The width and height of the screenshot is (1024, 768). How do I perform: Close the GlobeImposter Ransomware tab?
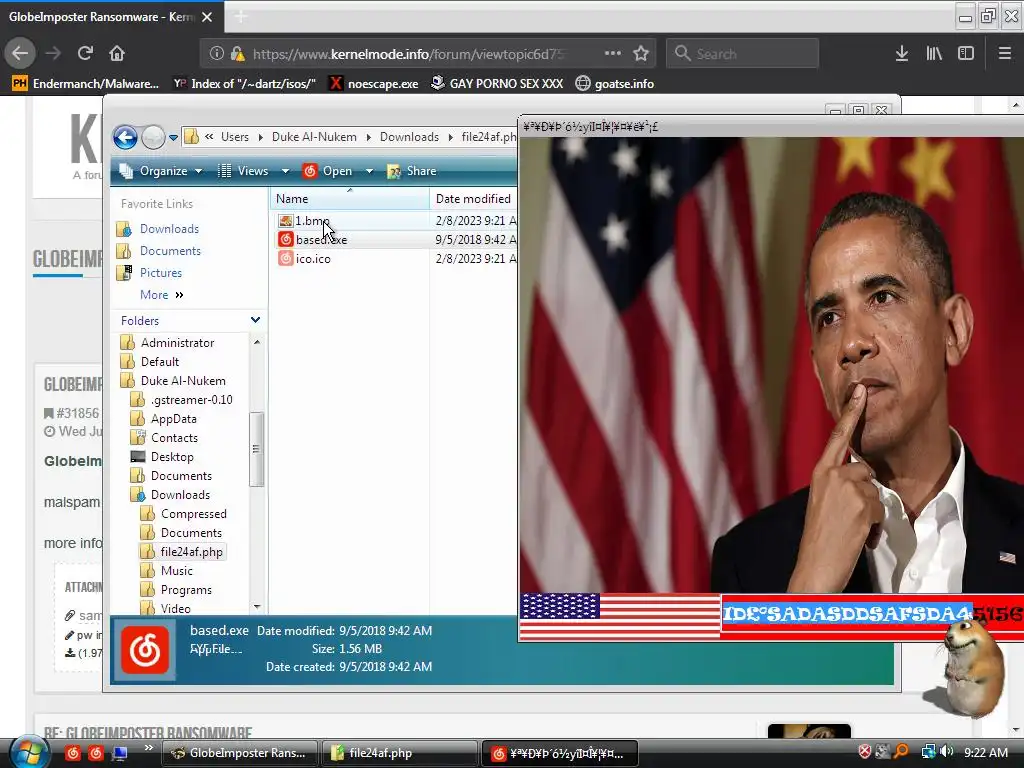[x=207, y=17]
